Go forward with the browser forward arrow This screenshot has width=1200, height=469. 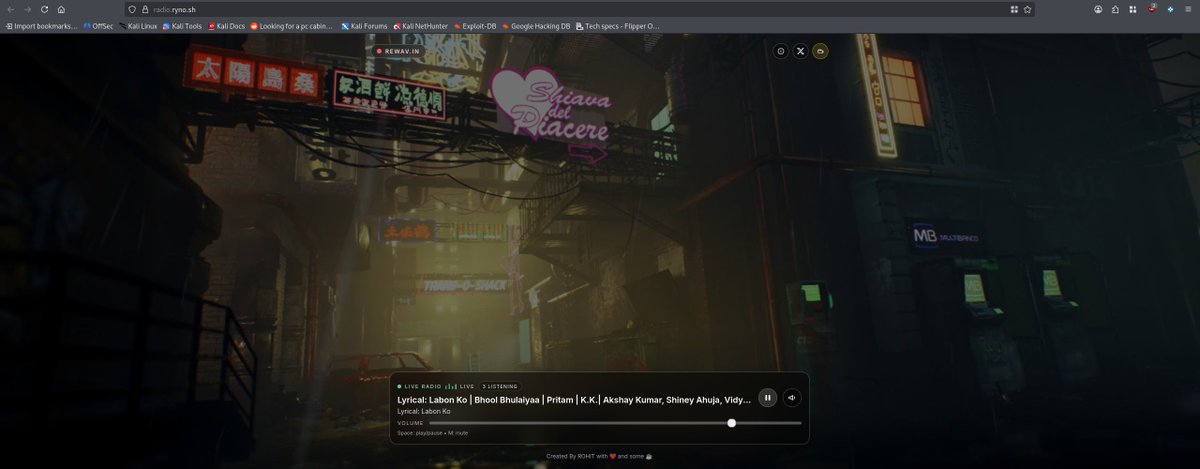pos(27,9)
